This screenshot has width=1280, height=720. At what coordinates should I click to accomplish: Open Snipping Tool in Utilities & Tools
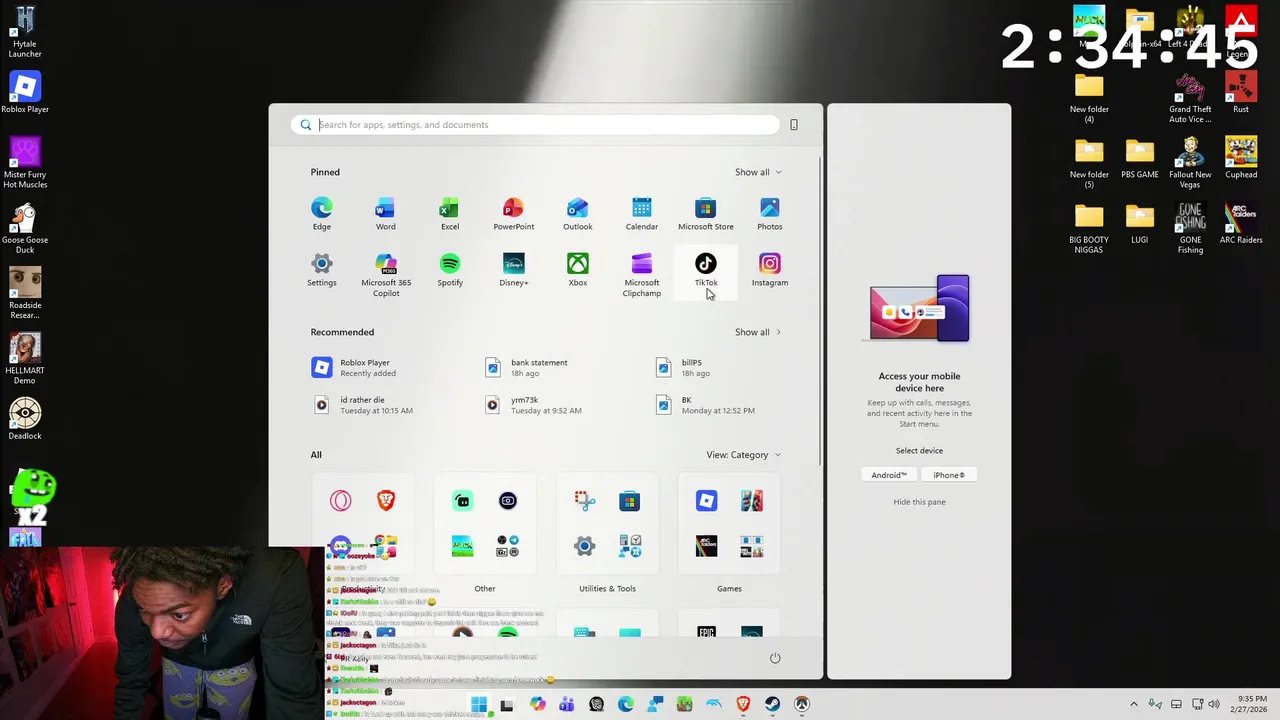coord(585,500)
